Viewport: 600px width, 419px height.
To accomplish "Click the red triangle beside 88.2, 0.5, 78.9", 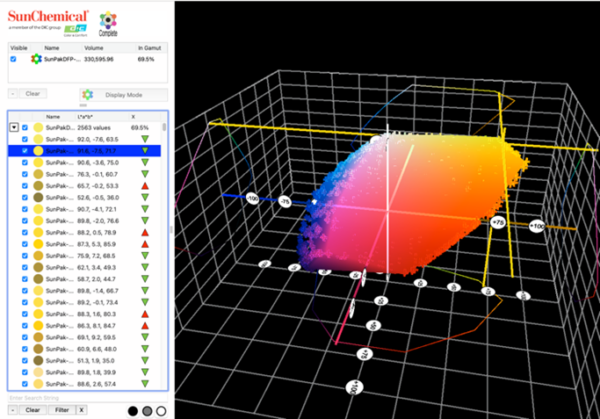I will coord(147,232).
